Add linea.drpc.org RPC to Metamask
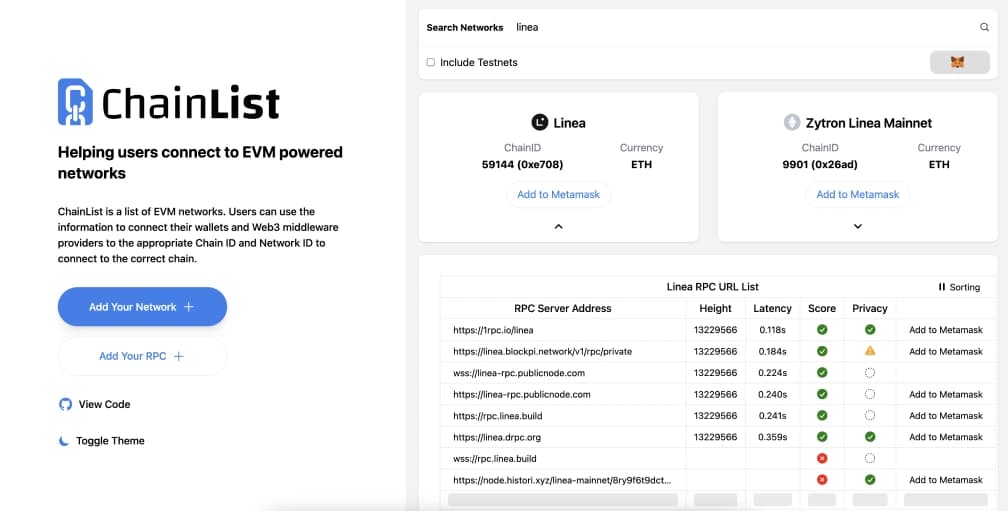The height and width of the screenshot is (511, 1008). pyautogui.click(x=946, y=437)
